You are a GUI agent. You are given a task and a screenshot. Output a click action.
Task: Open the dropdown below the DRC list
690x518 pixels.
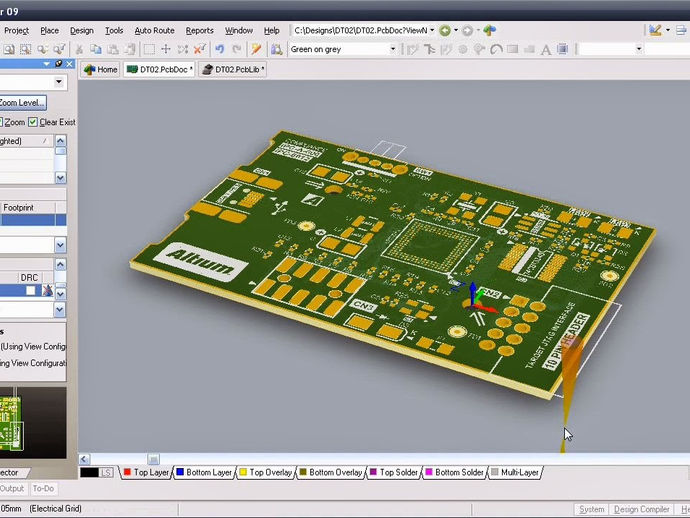[x=60, y=310]
